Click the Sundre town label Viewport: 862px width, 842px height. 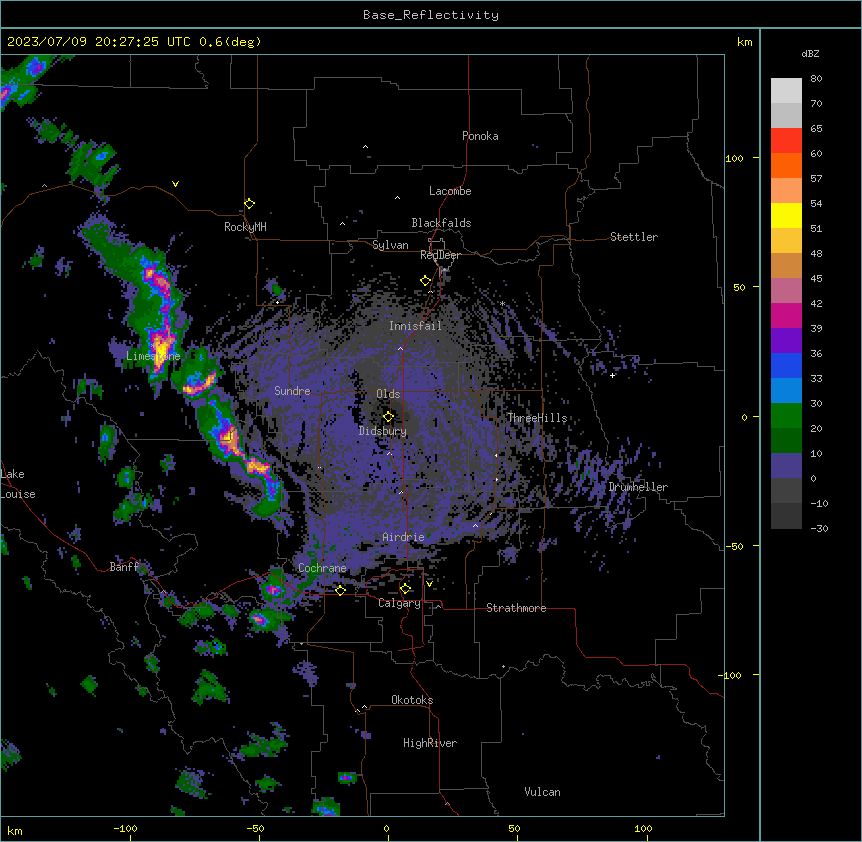coord(292,391)
